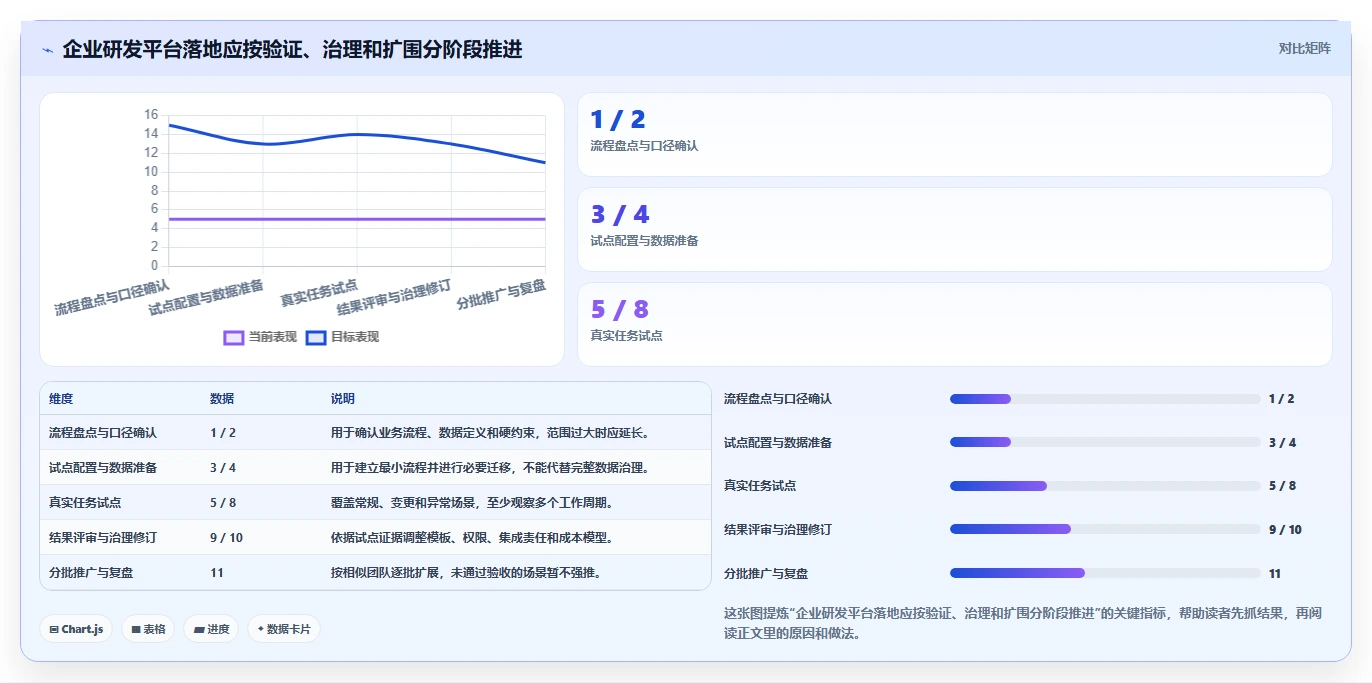
Task: Click the 表格 tag label
Action: tap(154, 629)
